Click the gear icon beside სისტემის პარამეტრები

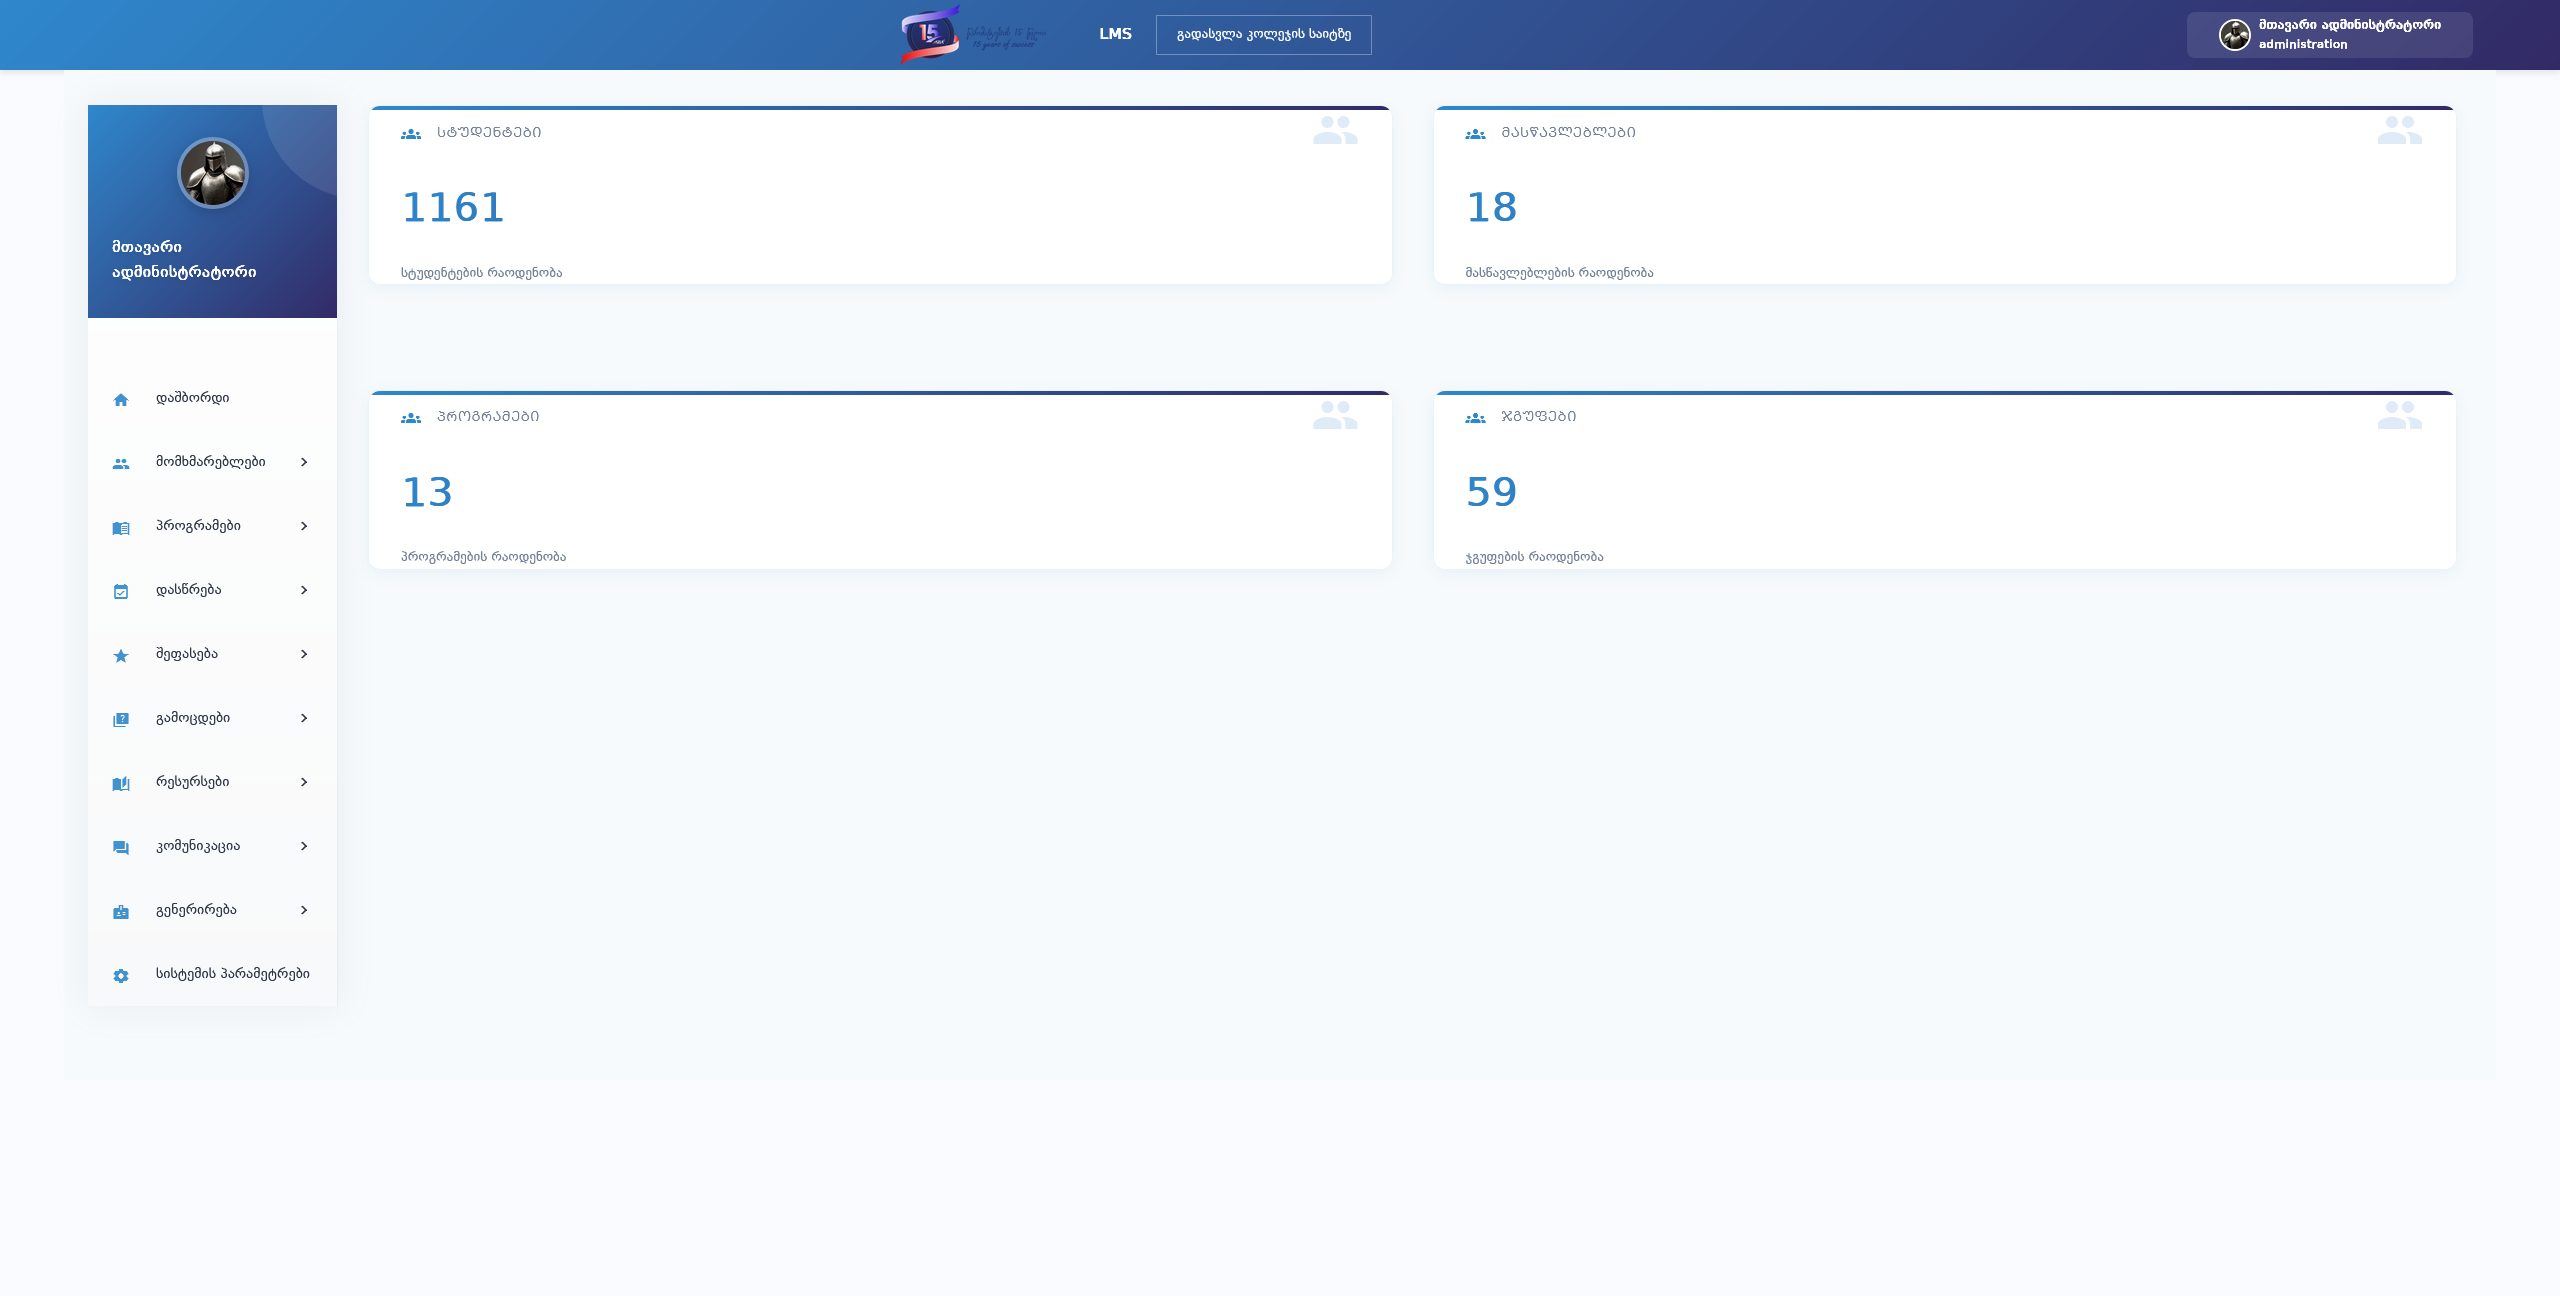tap(121, 975)
